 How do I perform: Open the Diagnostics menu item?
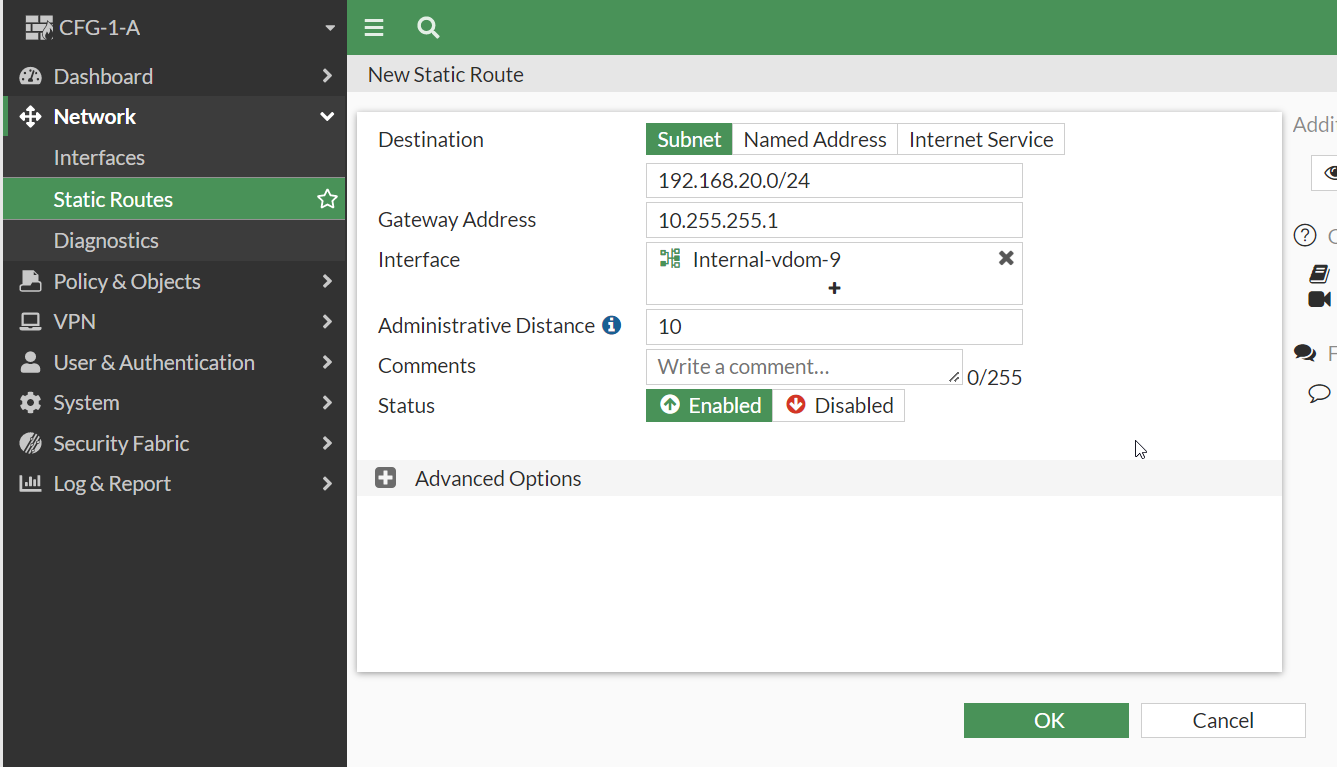click(x=106, y=240)
